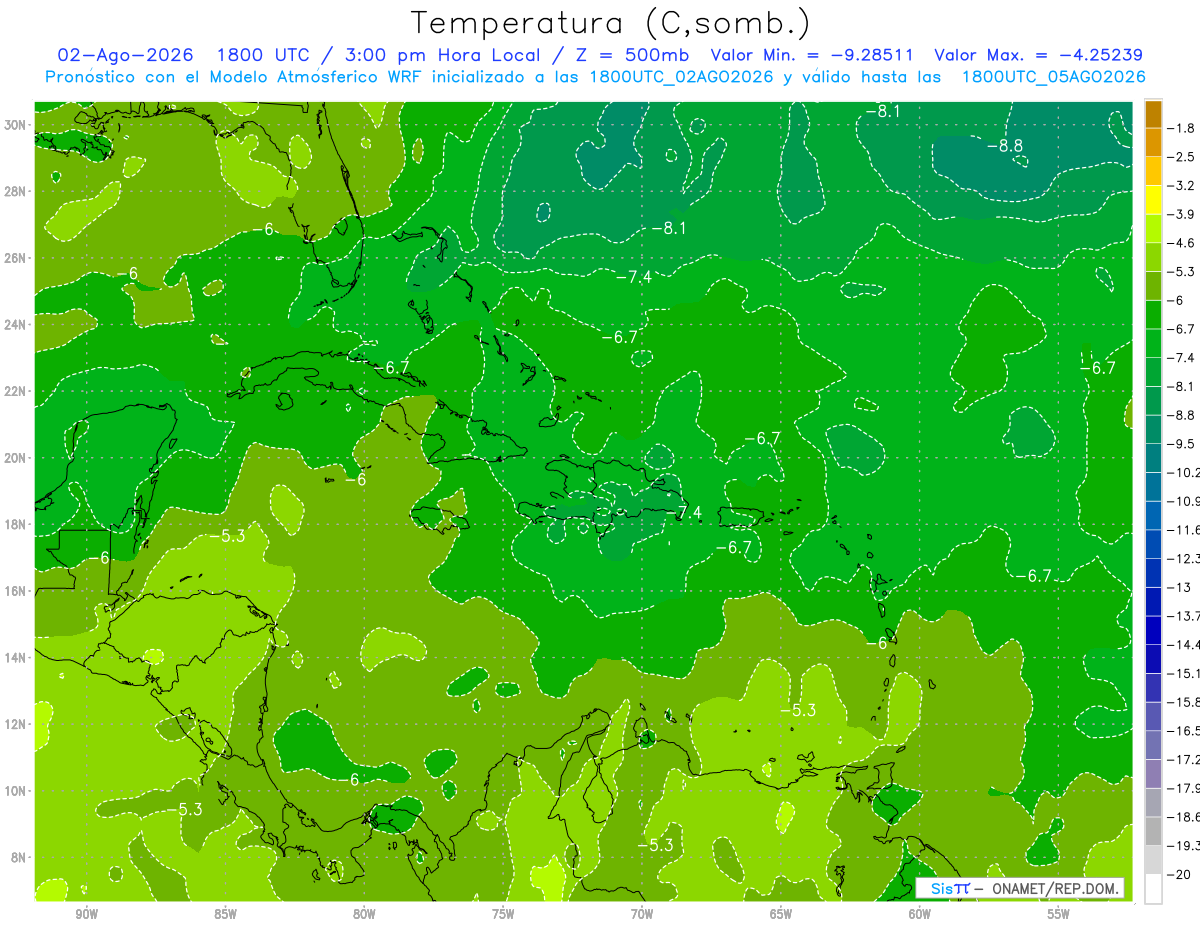Image resolution: width=1200 pixels, height=927 pixels.
Task: Click the '-8.8' contour label on the map
Action: [x=1004, y=146]
